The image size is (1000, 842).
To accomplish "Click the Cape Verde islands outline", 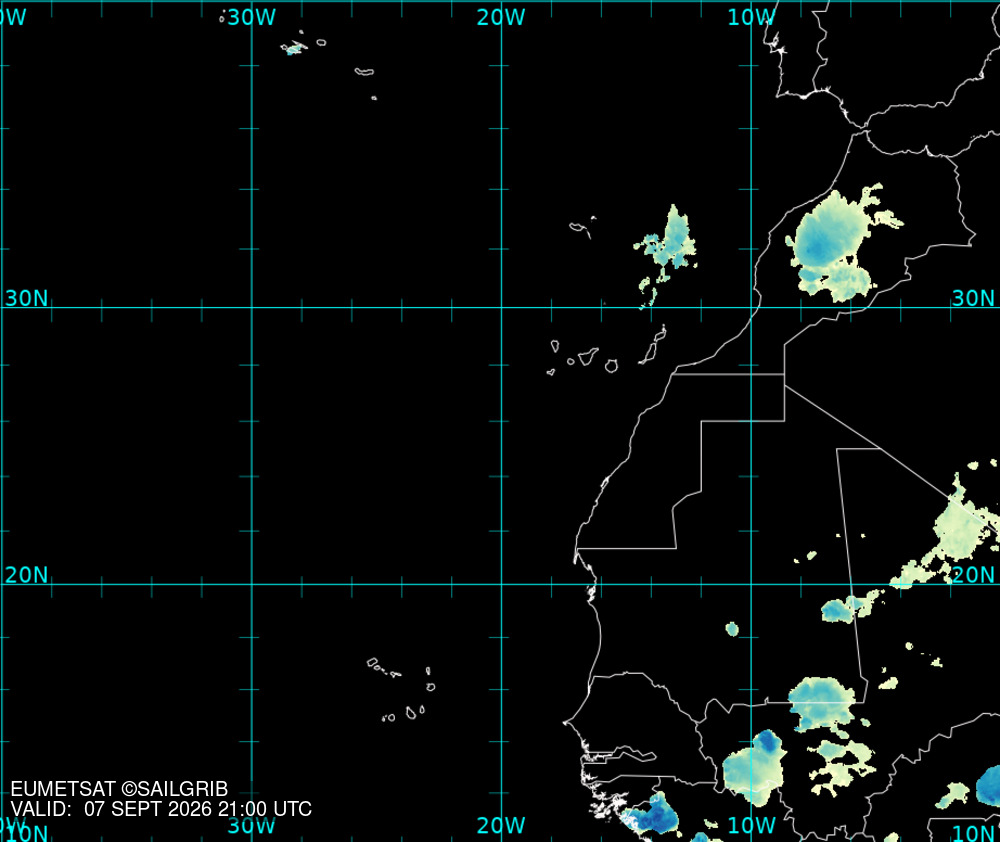I will (402, 690).
